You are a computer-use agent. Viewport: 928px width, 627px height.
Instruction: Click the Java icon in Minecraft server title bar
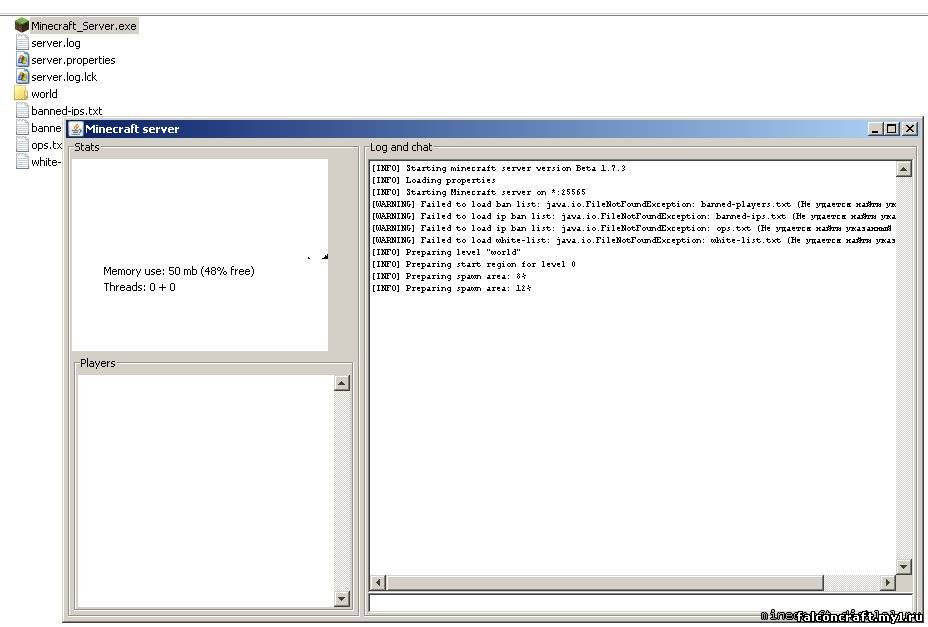pos(76,129)
